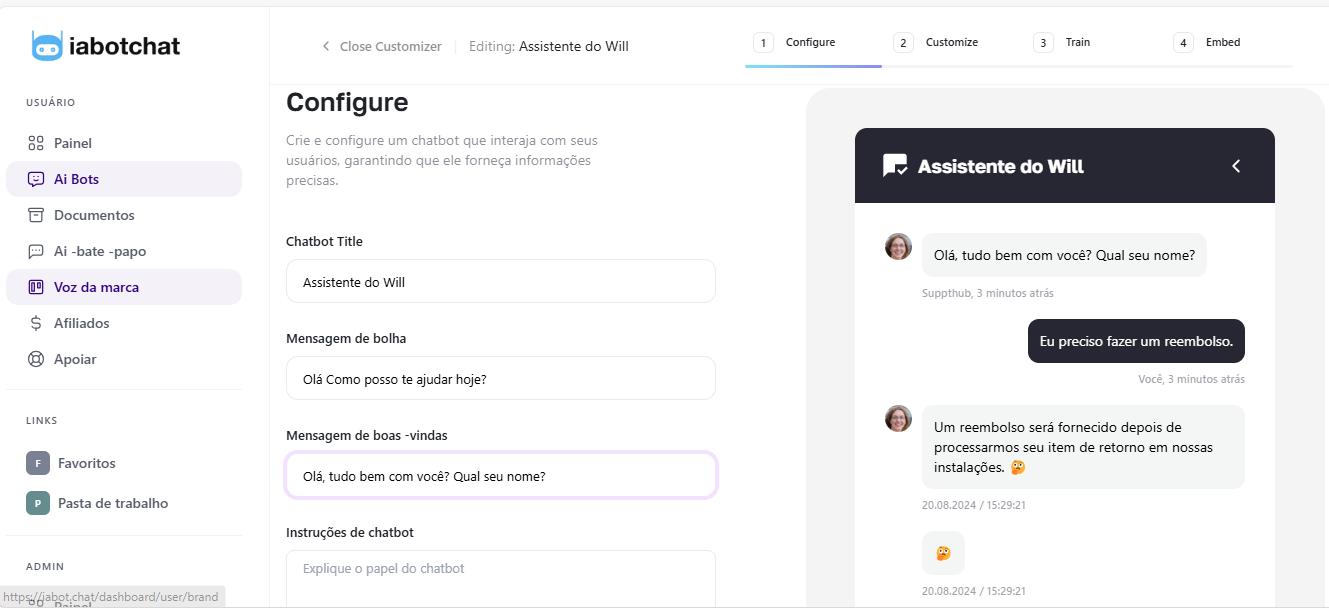Open Ai -bate -papo speech bubble icon
Screen dimensions: 1329x608
[36, 251]
